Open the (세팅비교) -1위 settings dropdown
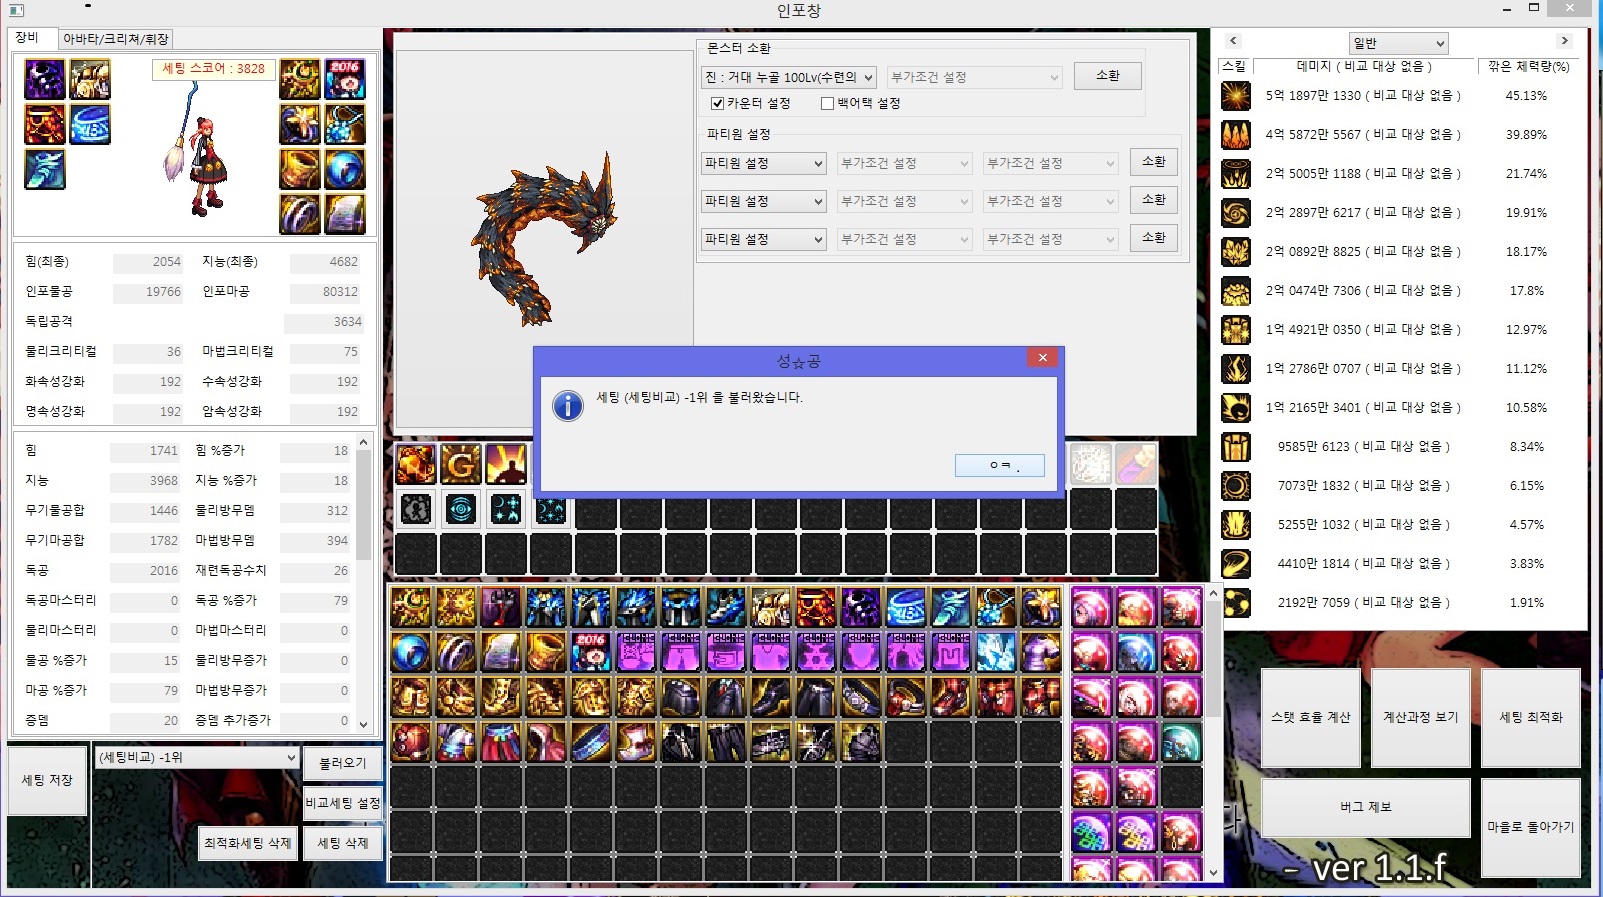Screen dimensions: 1603x897 [x=197, y=758]
